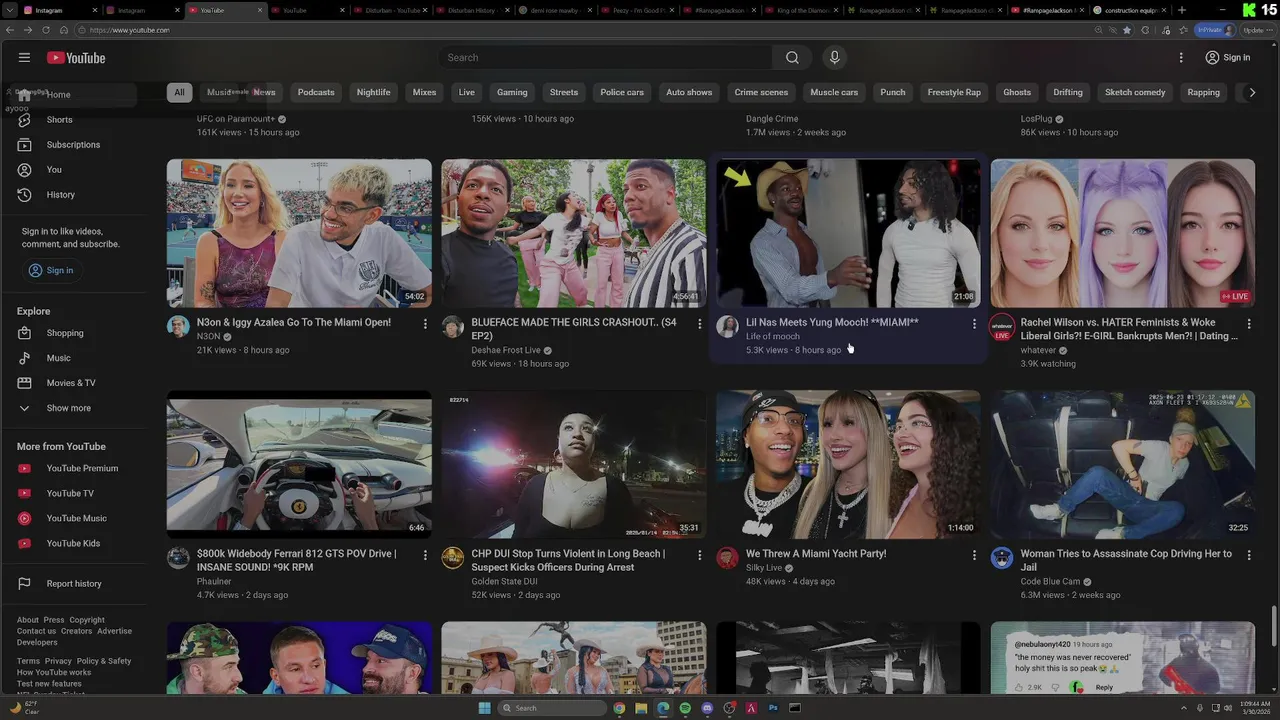Open options for Woman Tries to Assassinate video
Viewport: 1280px width, 720px height.
(1248, 555)
